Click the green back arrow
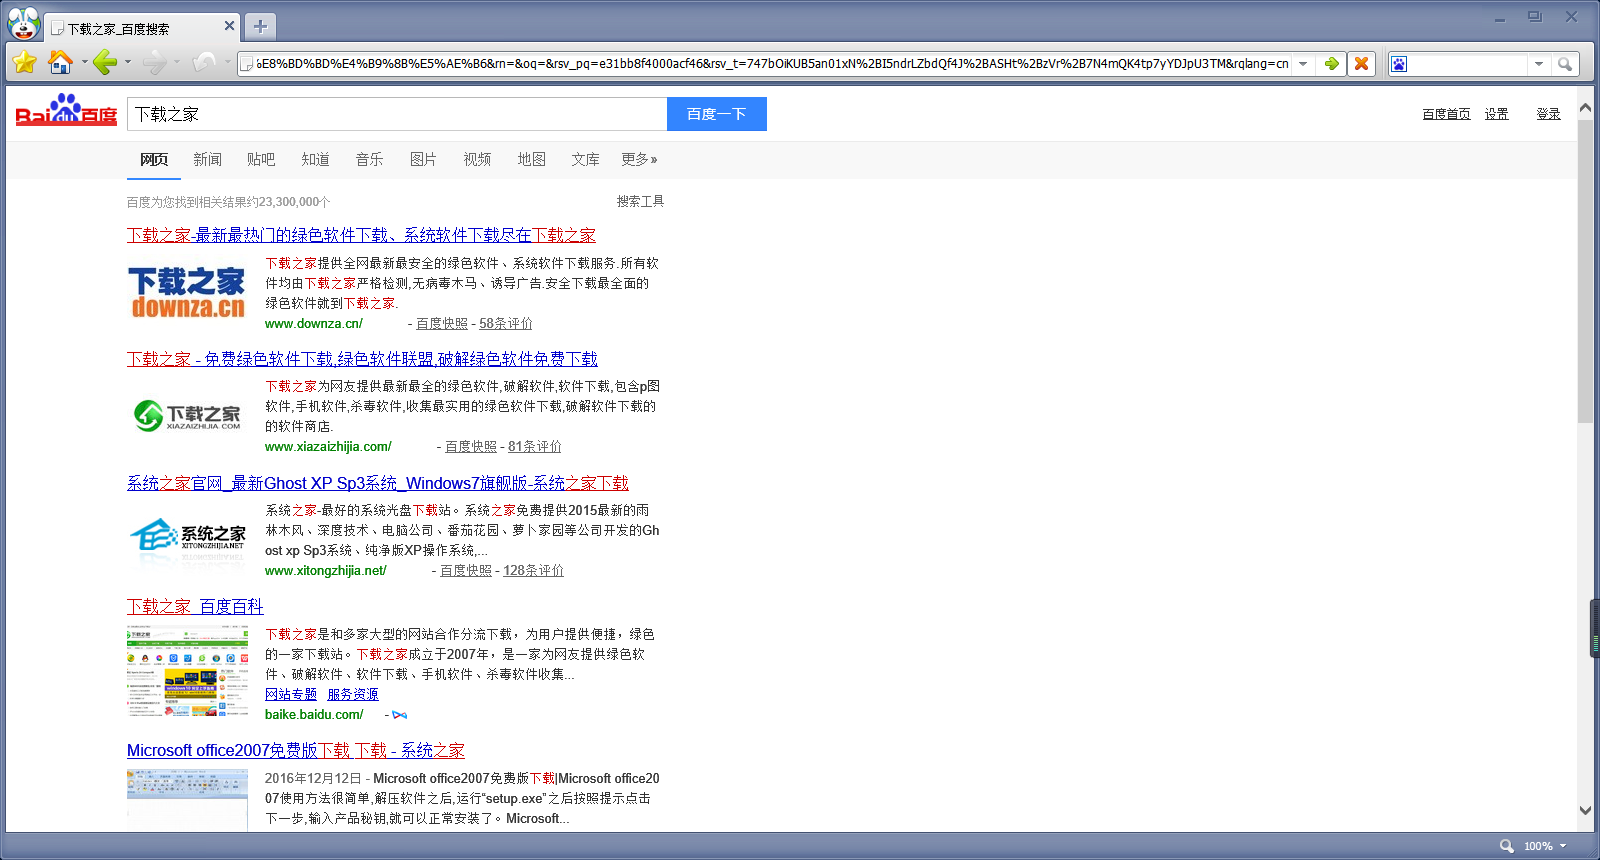The image size is (1600, 860). pos(105,63)
